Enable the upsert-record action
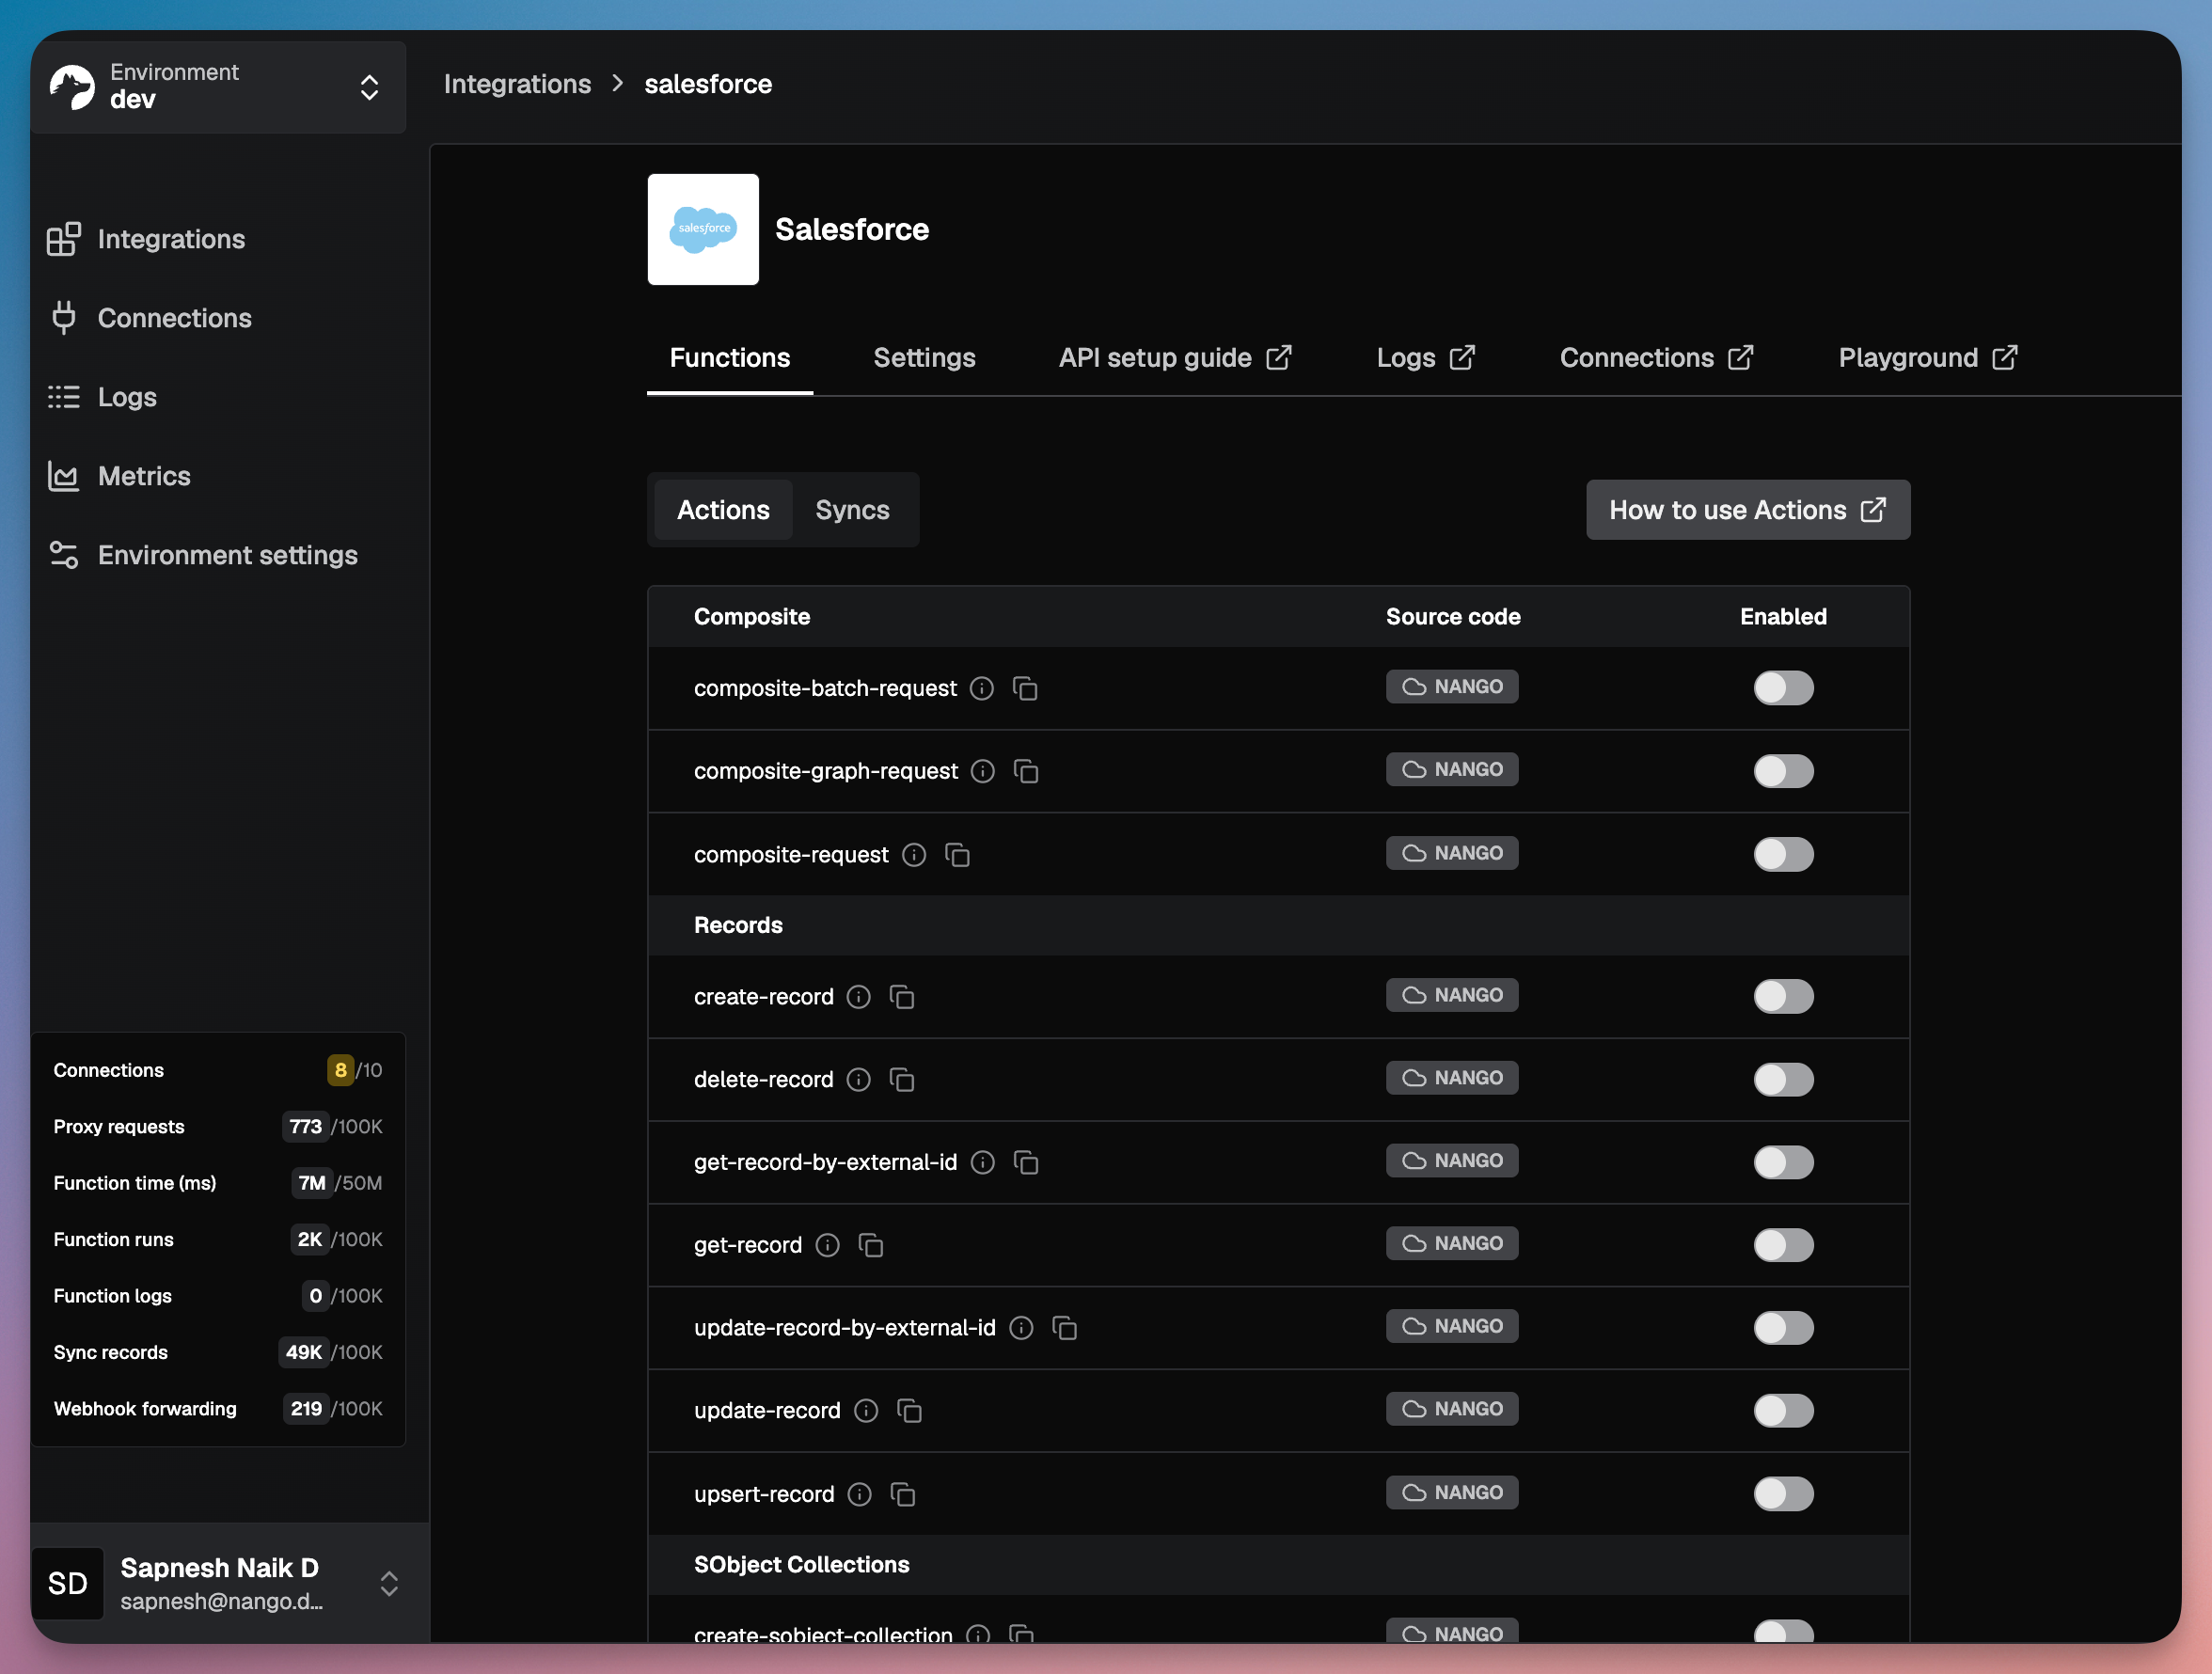The height and width of the screenshot is (1674, 2212). click(x=1783, y=1494)
